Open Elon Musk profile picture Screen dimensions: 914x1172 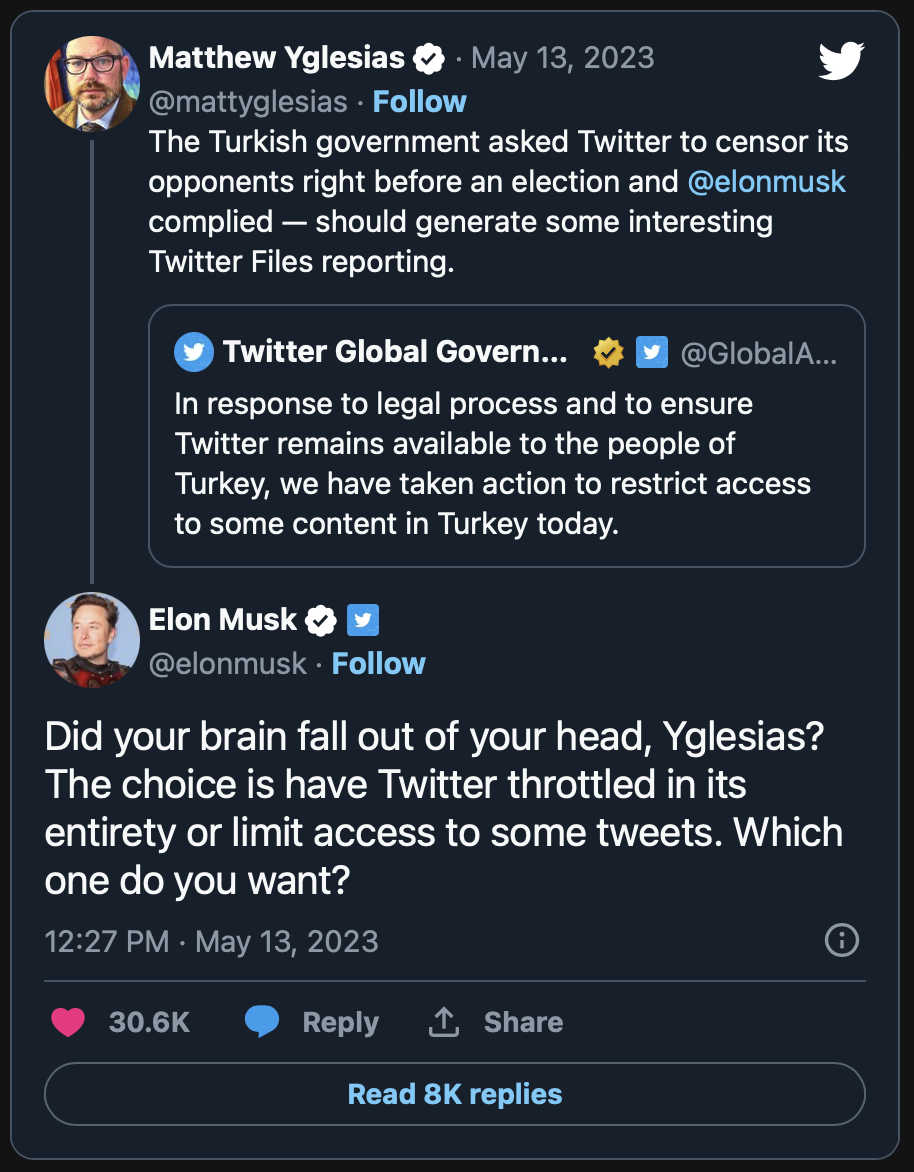click(x=92, y=639)
